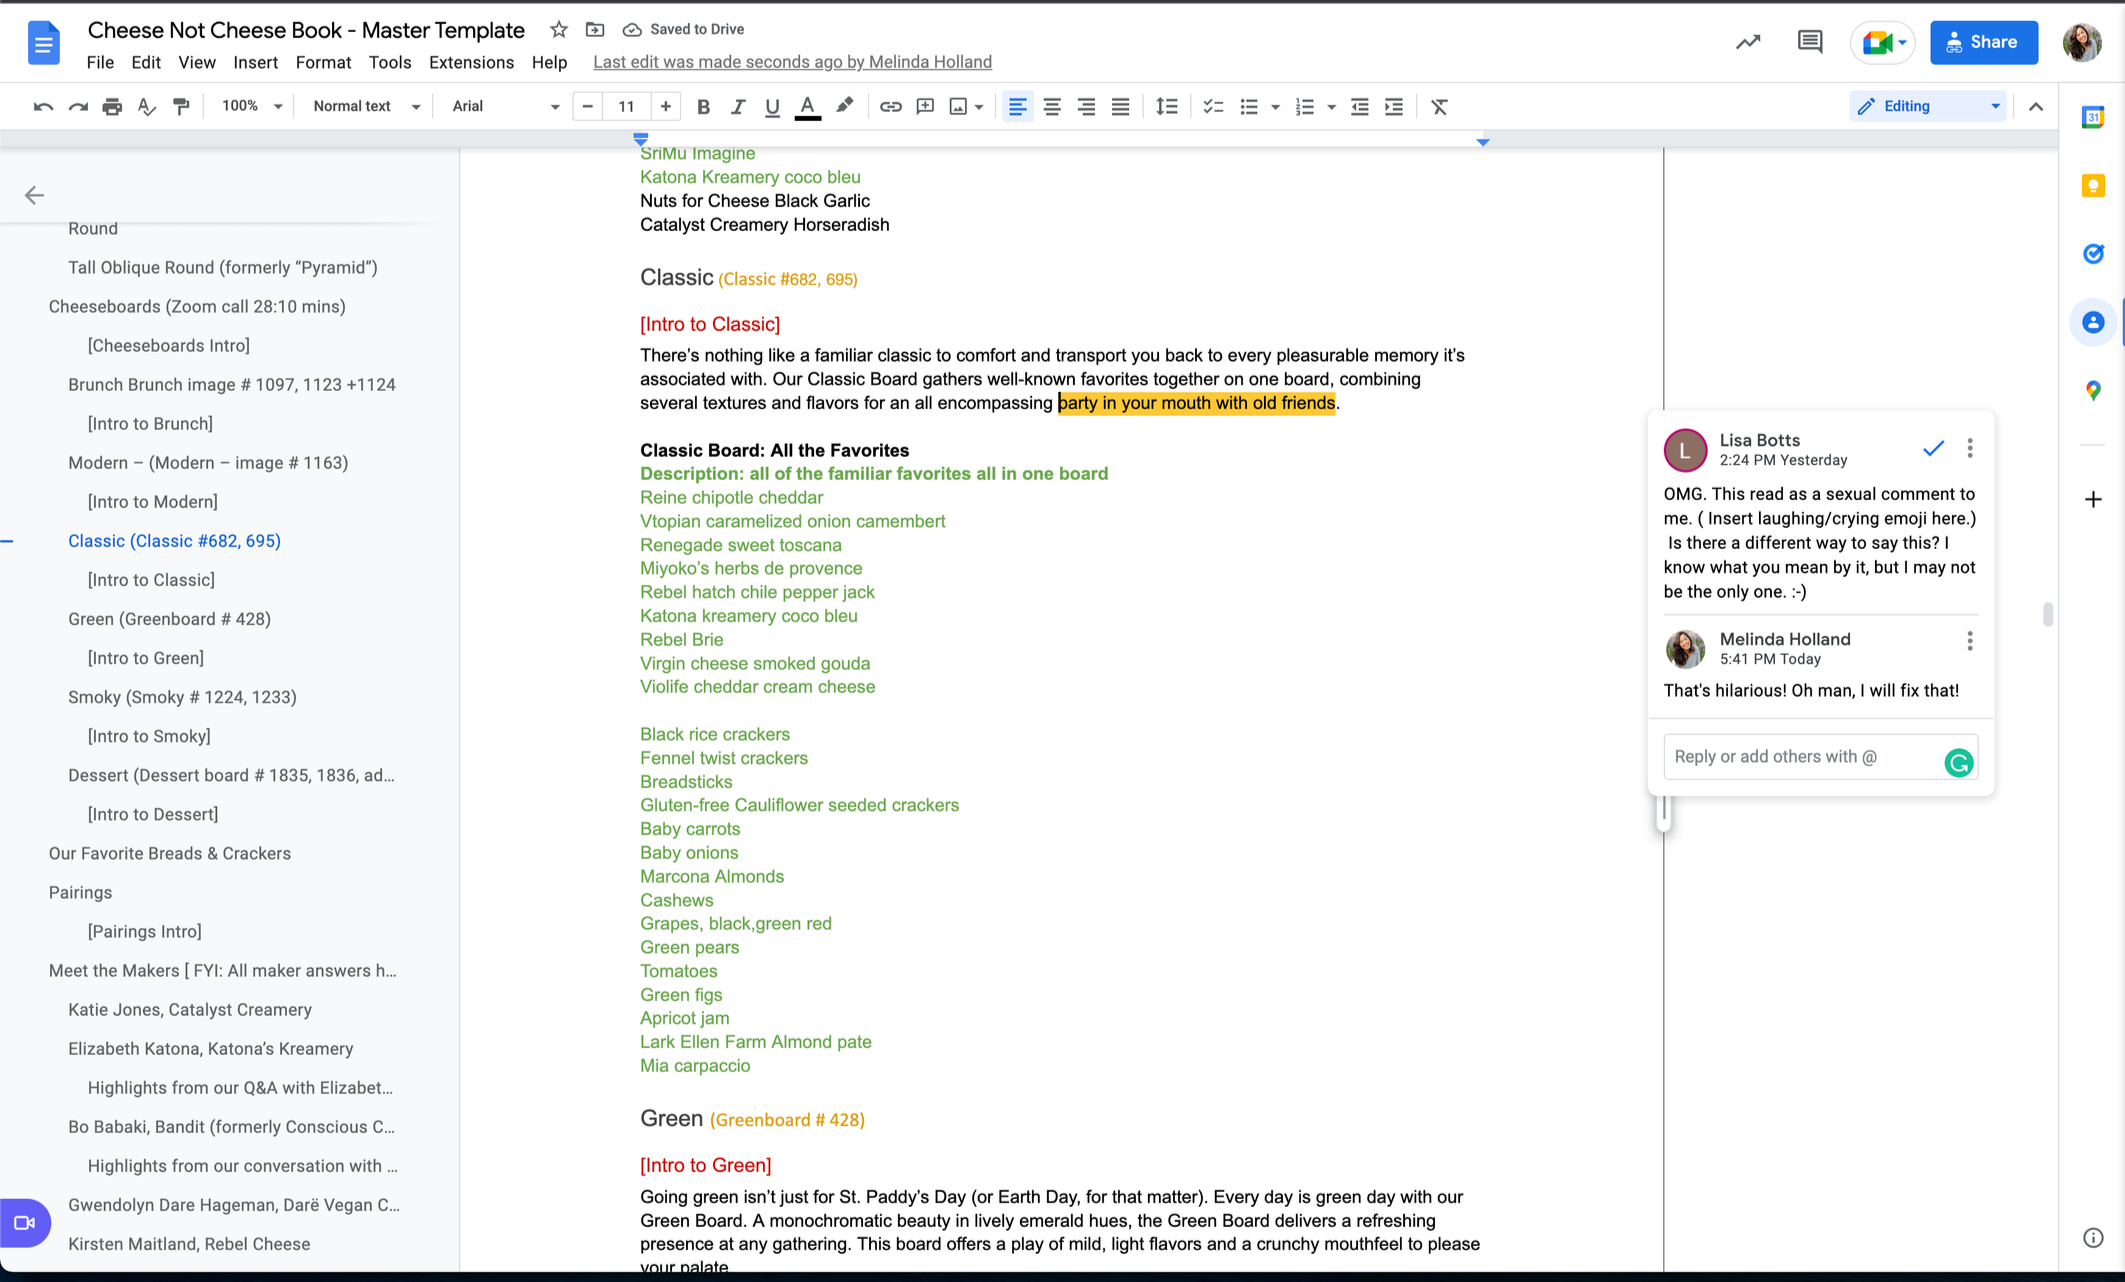Image resolution: width=2125 pixels, height=1282 pixels.
Task: Click the comment reply input field
Action: click(x=1802, y=757)
